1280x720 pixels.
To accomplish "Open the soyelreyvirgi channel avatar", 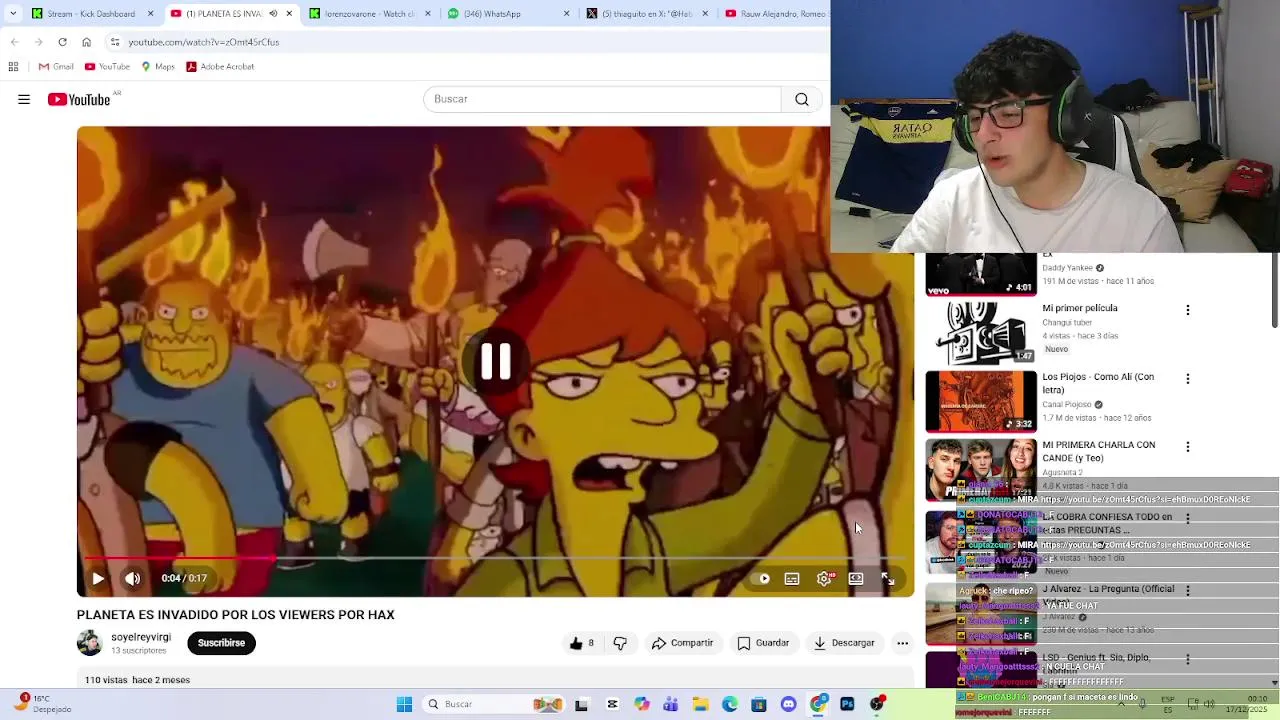I will (x=90, y=643).
